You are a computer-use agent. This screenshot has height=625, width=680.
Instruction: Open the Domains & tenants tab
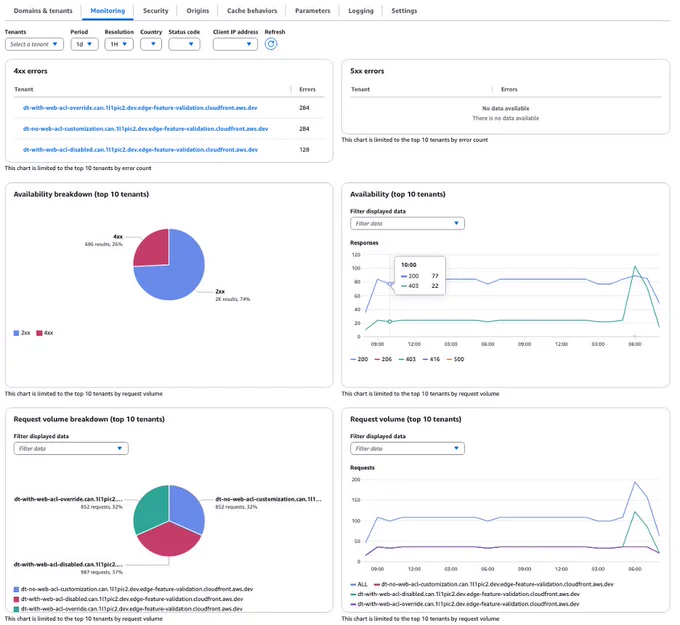43,10
